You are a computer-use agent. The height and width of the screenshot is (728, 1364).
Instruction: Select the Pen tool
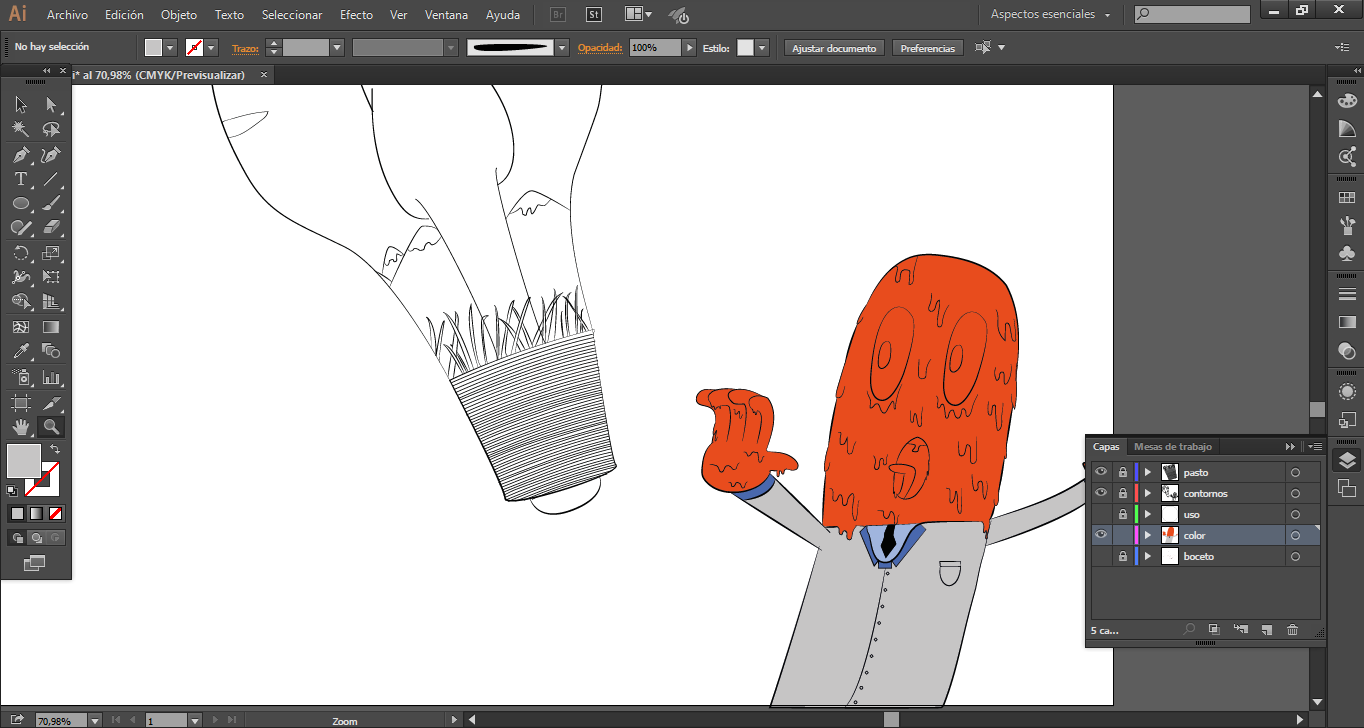click(x=20, y=155)
